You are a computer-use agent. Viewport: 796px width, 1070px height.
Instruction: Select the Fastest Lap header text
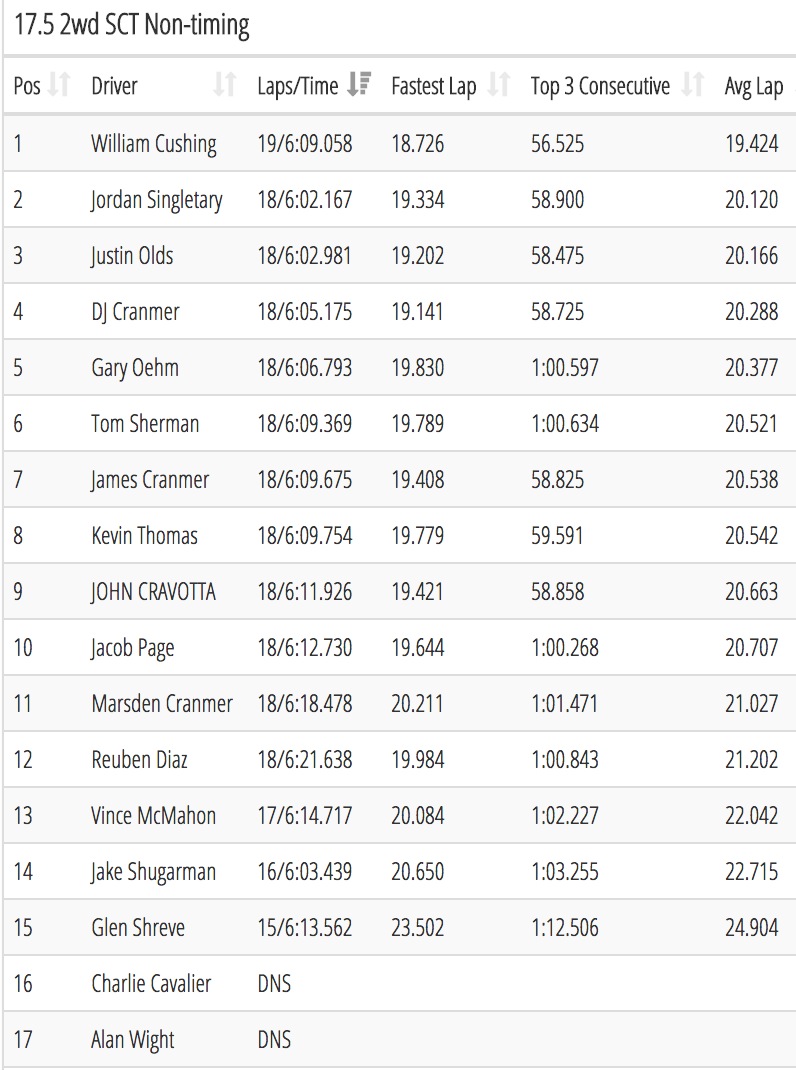pos(433,87)
